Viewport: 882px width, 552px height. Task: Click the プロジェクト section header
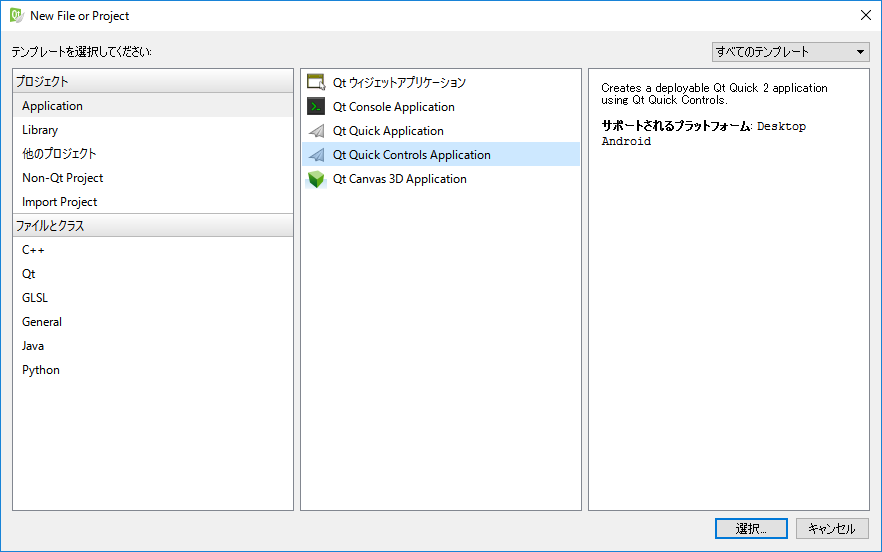click(152, 82)
